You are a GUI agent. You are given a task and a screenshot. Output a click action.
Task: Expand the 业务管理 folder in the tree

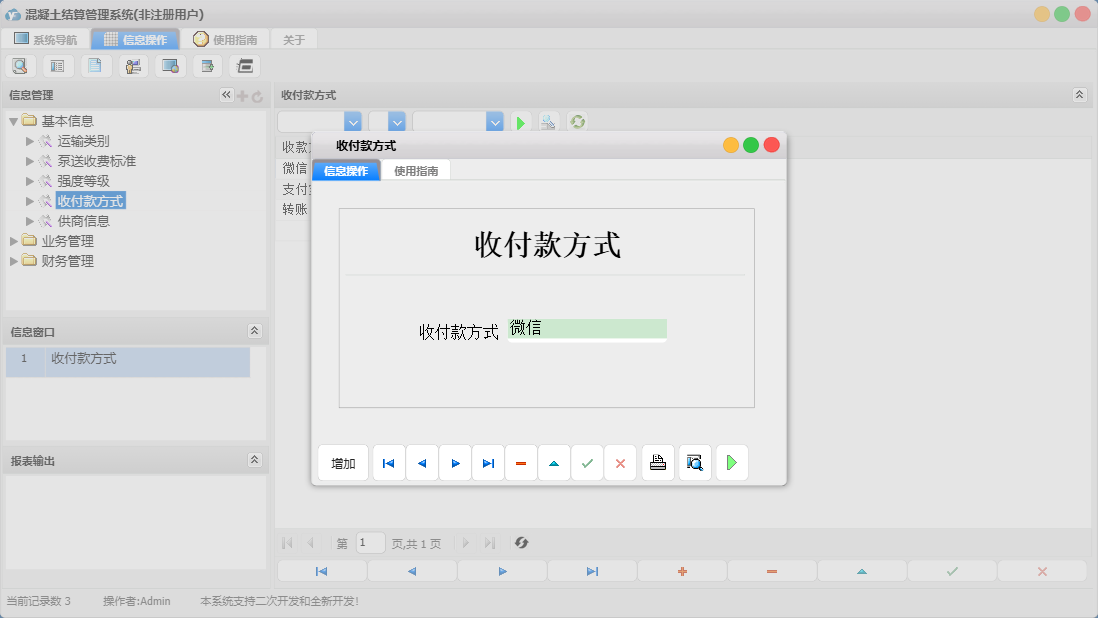pos(13,240)
